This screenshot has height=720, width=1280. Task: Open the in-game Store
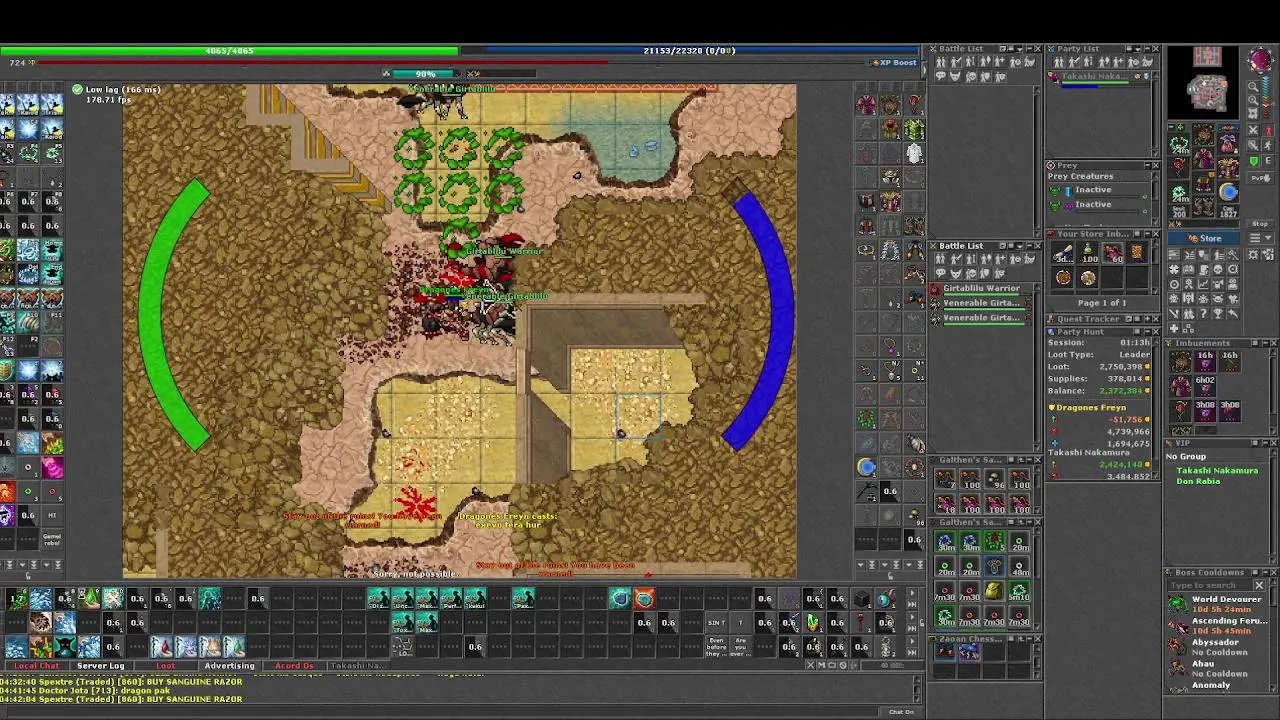coord(1204,238)
